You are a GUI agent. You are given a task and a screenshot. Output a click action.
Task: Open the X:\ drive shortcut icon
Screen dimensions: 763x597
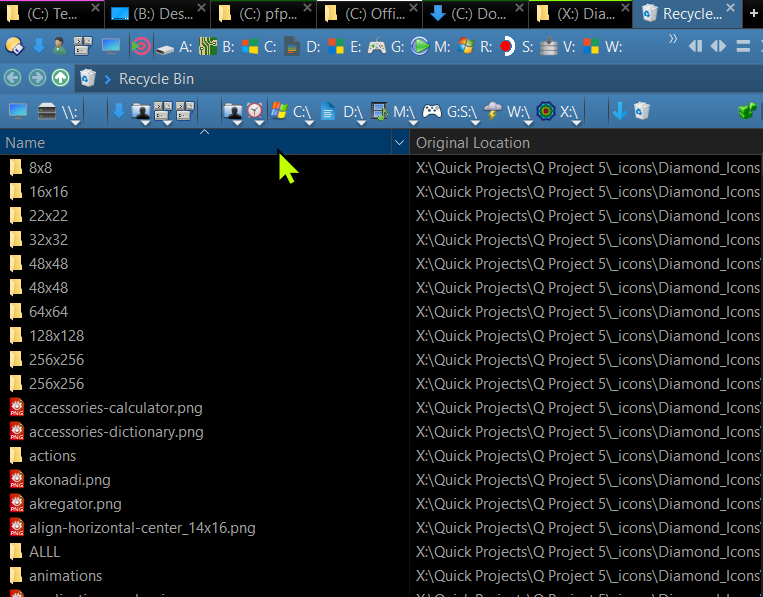pos(546,111)
